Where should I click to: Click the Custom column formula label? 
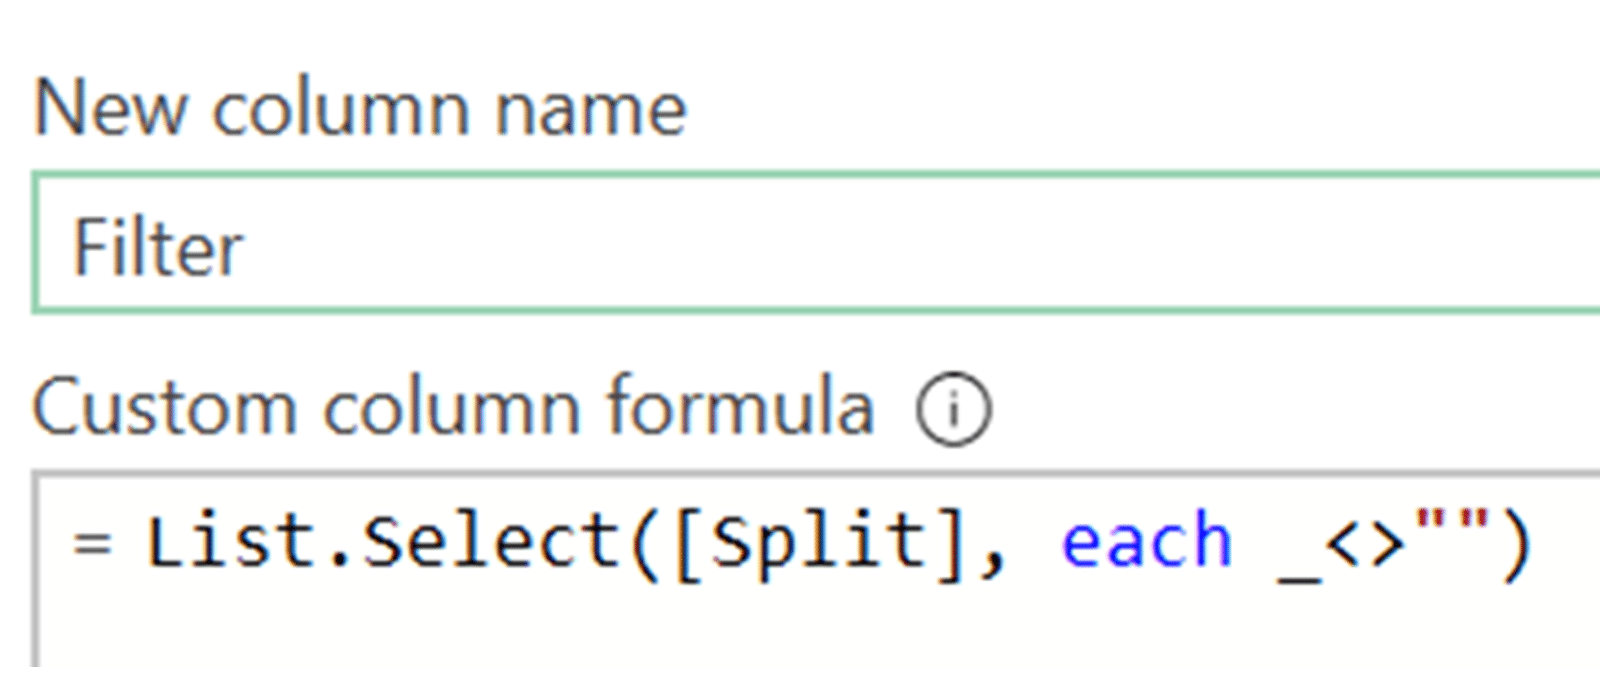[453, 408]
